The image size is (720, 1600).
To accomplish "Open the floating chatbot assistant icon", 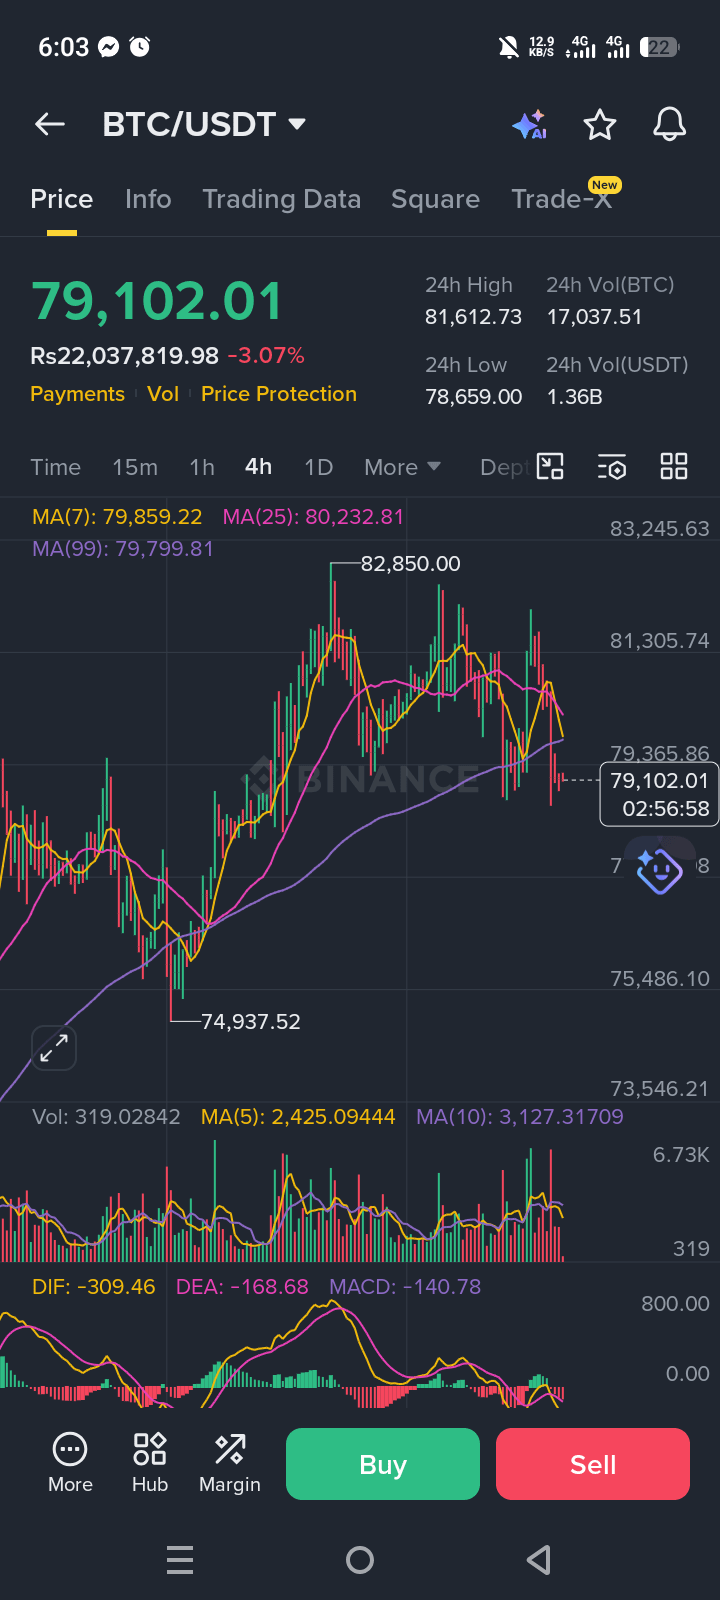I will coord(659,870).
